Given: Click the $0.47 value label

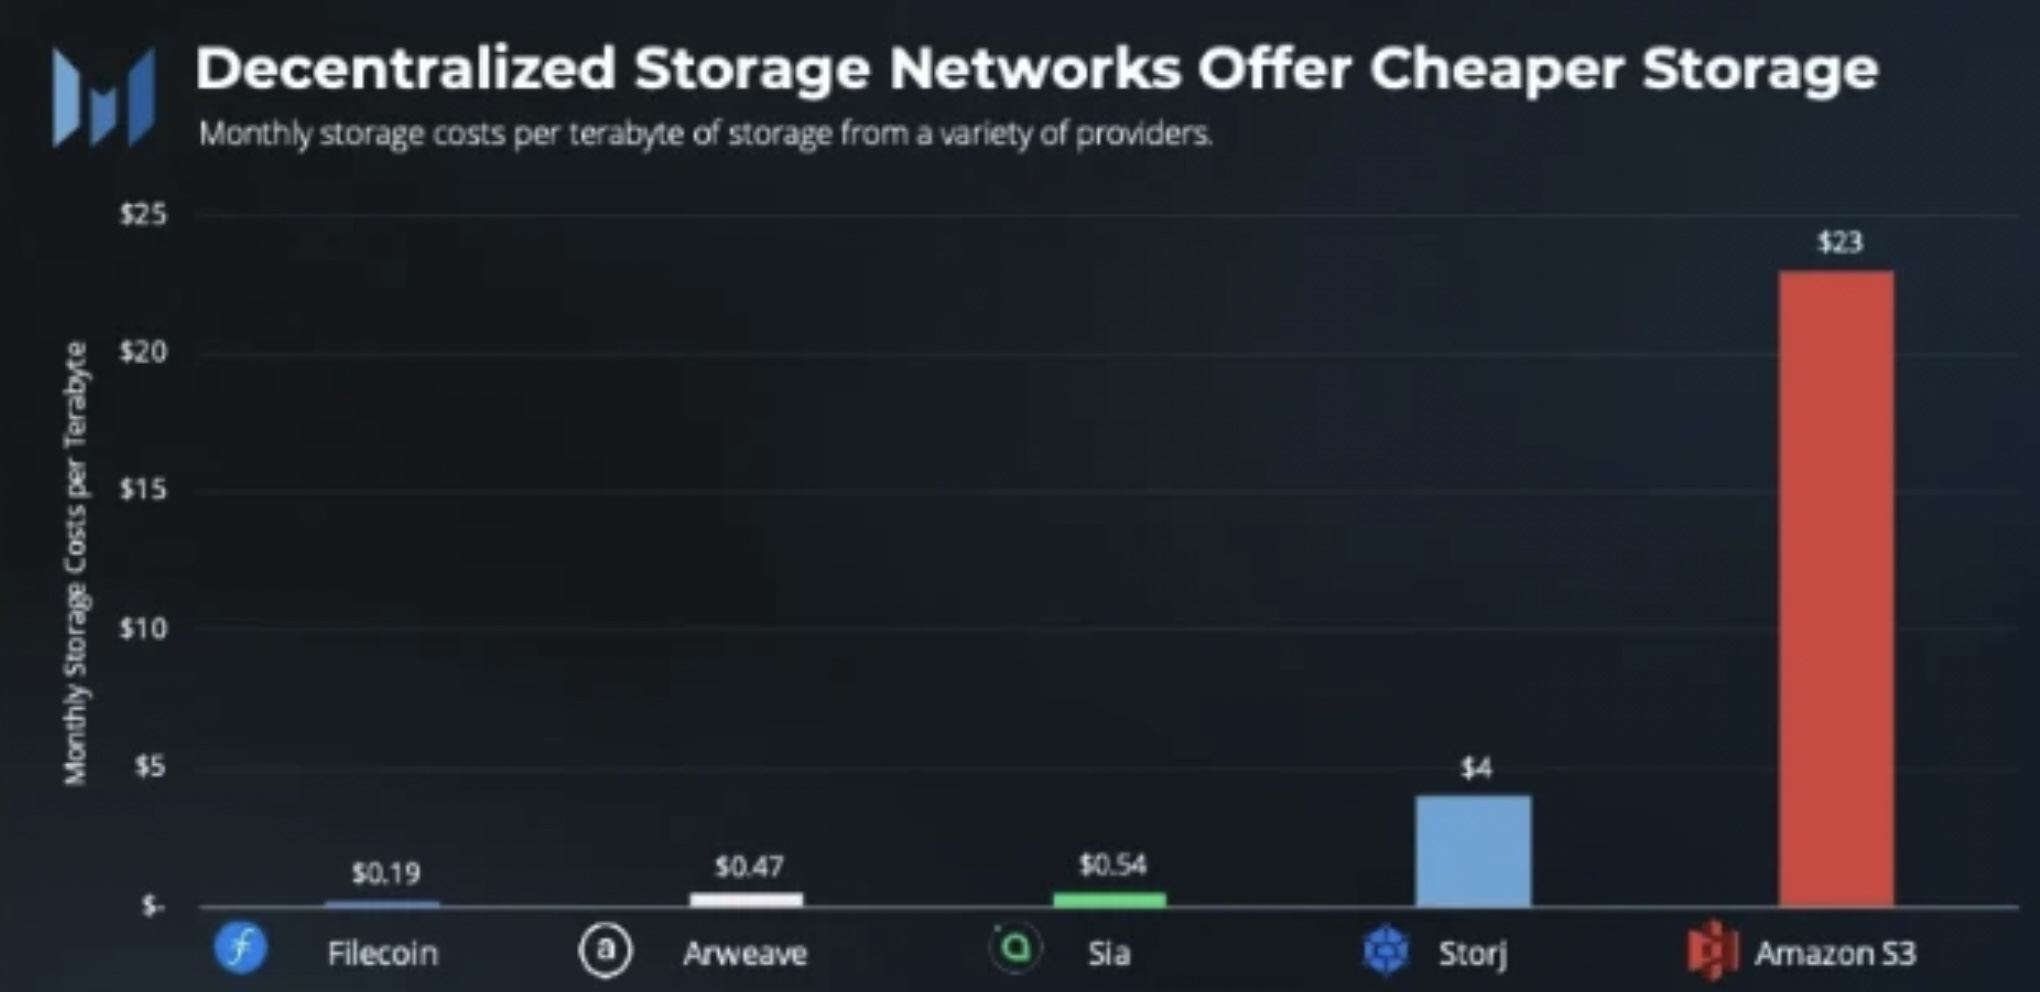Looking at the screenshot, I should (x=749, y=866).
